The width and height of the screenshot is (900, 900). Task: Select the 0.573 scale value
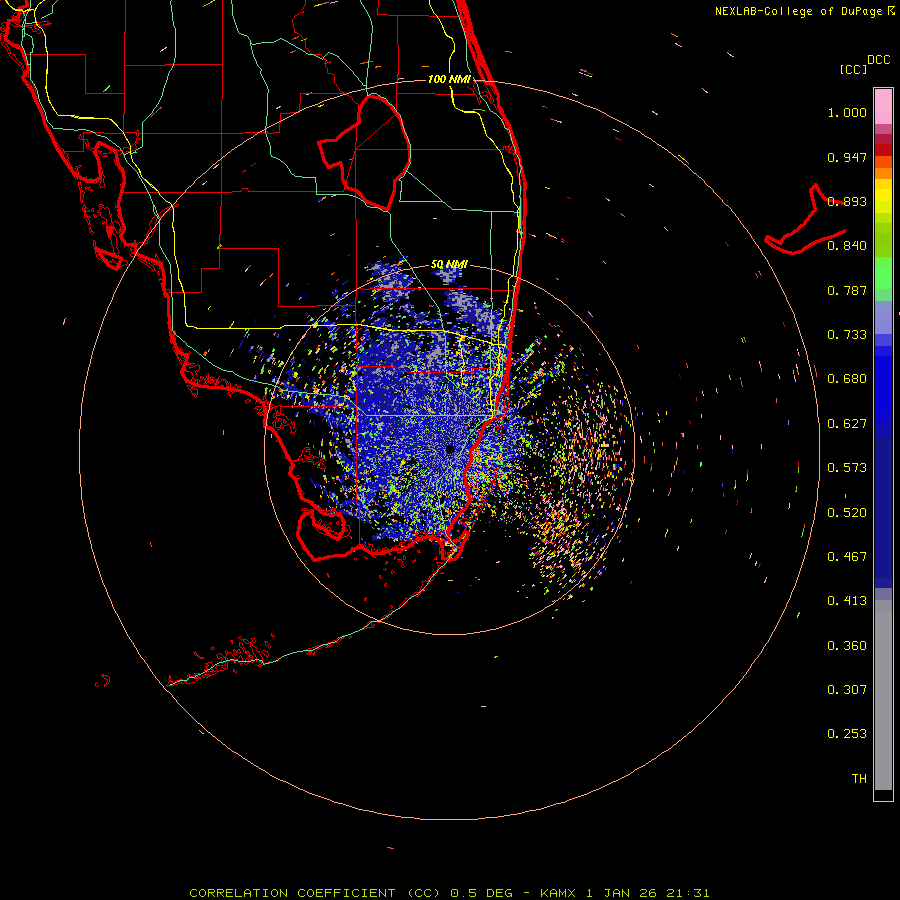point(847,468)
